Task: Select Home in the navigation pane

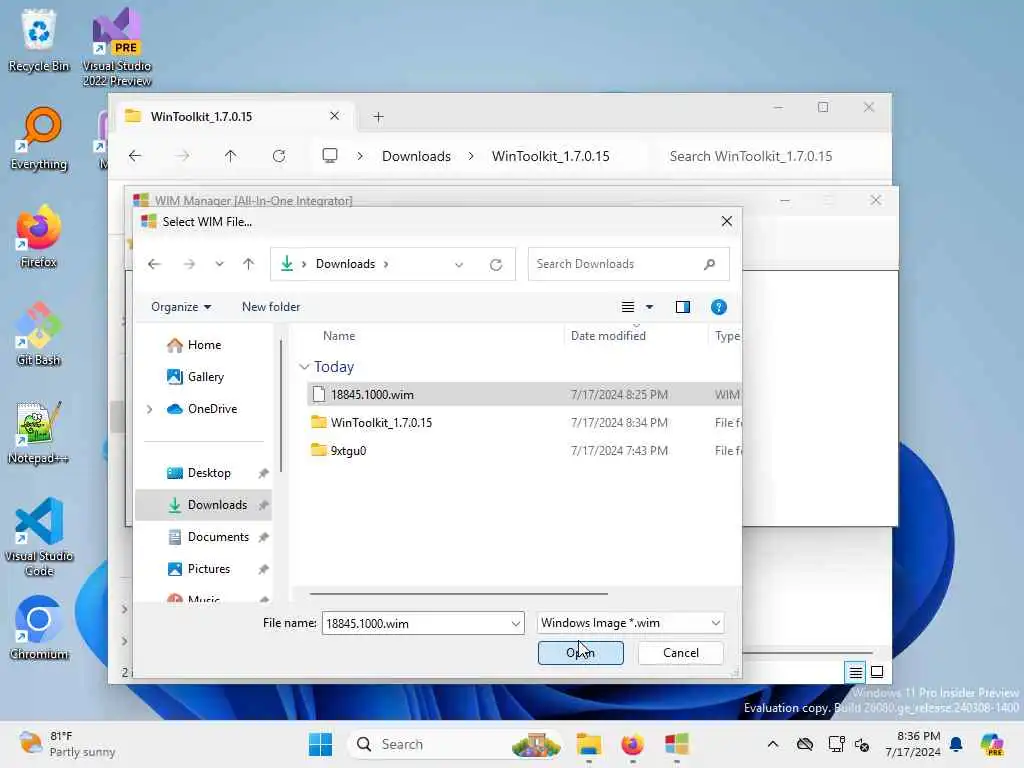Action: (x=203, y=345)
